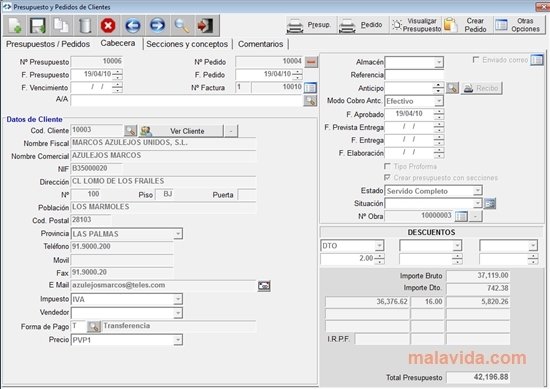Click the lookup icon beside Forma de Pago
The image size is (550, 389).
point(94,327)
